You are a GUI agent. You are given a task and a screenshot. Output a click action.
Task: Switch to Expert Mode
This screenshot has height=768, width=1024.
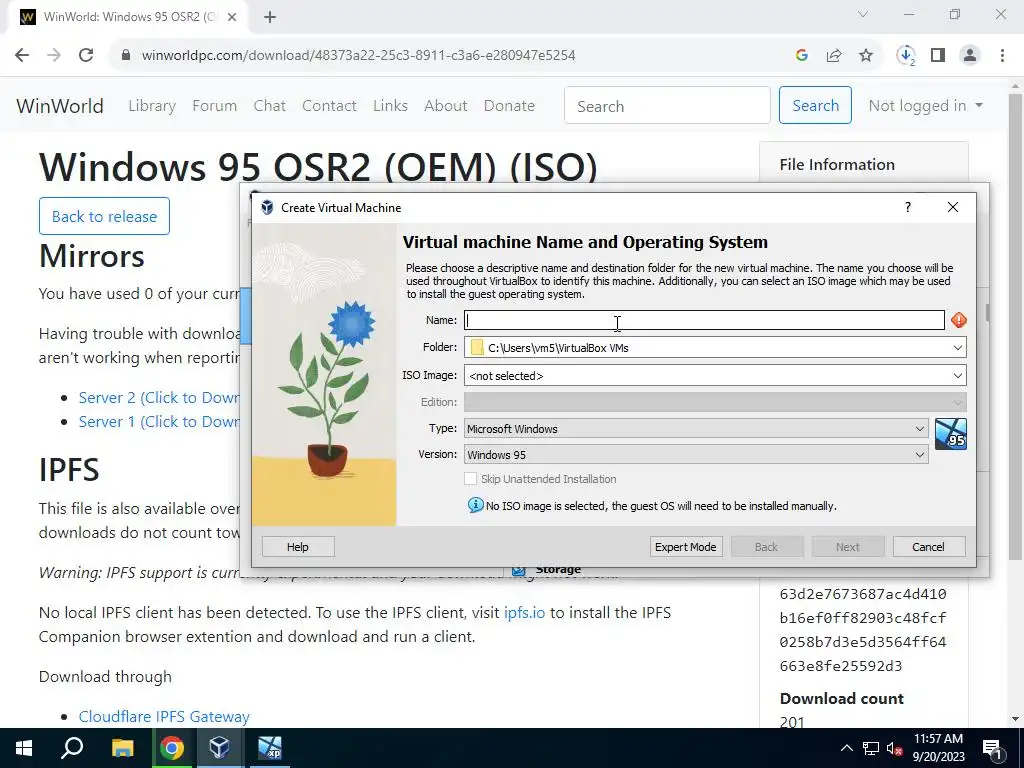coord(686,547)
